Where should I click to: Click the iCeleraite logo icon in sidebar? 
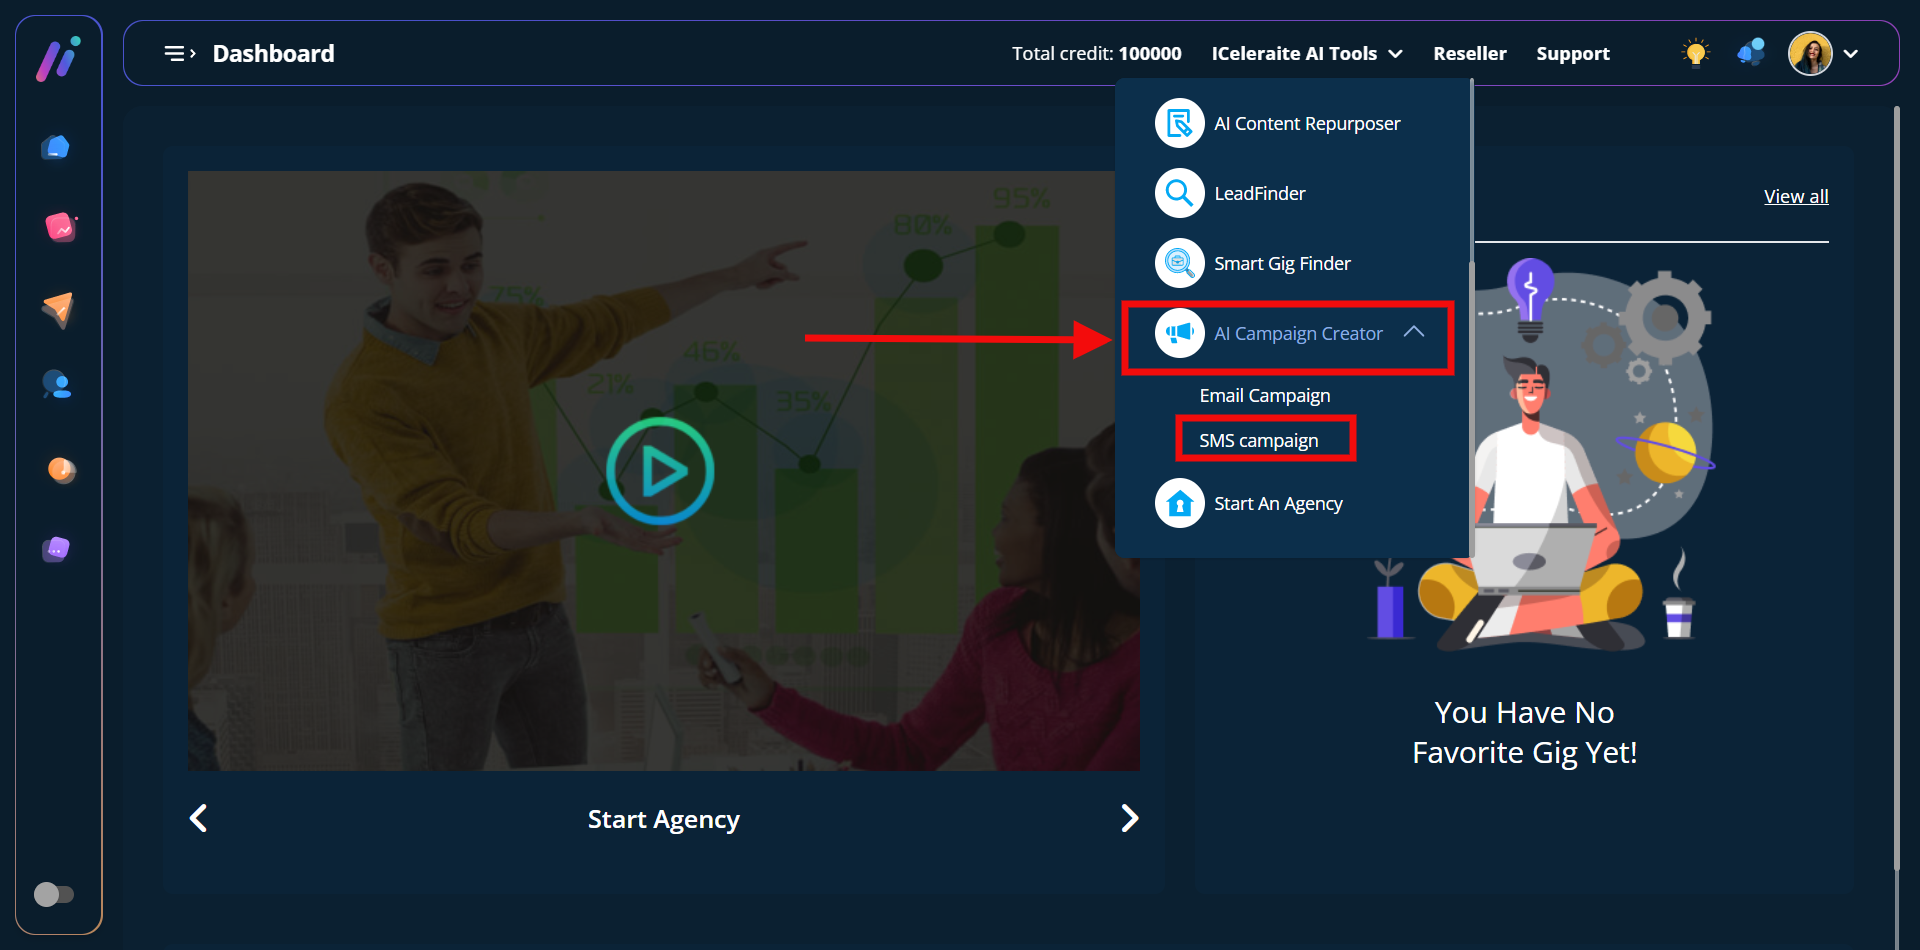click(58, 59)
